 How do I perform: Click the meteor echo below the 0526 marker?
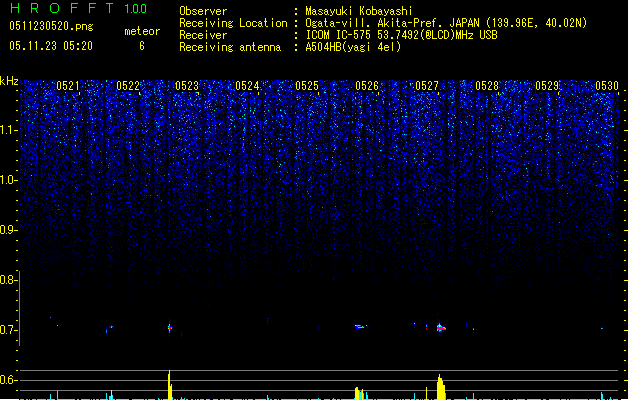[x=361, y=327]
